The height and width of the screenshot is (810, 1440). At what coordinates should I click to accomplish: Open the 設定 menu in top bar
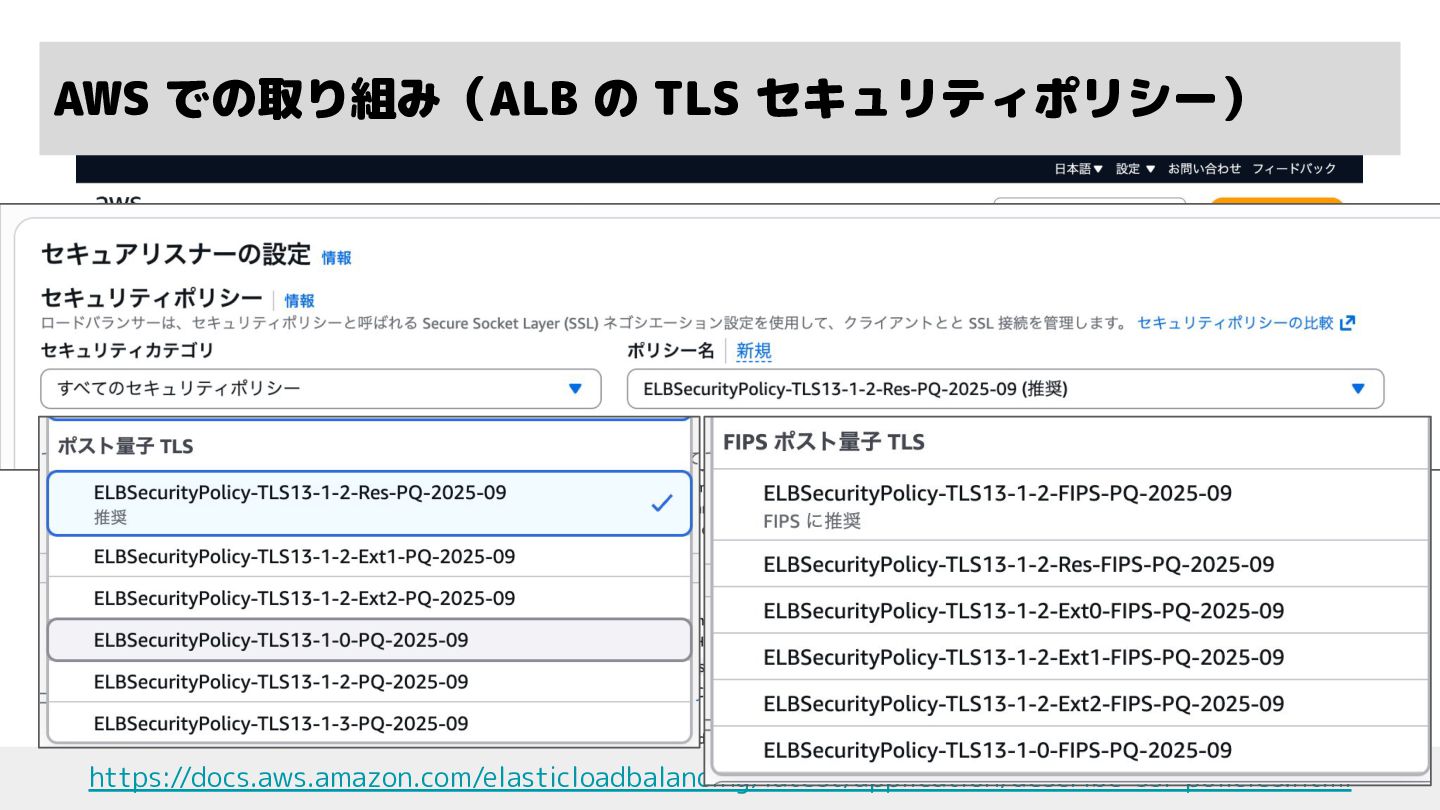pyautogui.click(x=1135, y=169)
